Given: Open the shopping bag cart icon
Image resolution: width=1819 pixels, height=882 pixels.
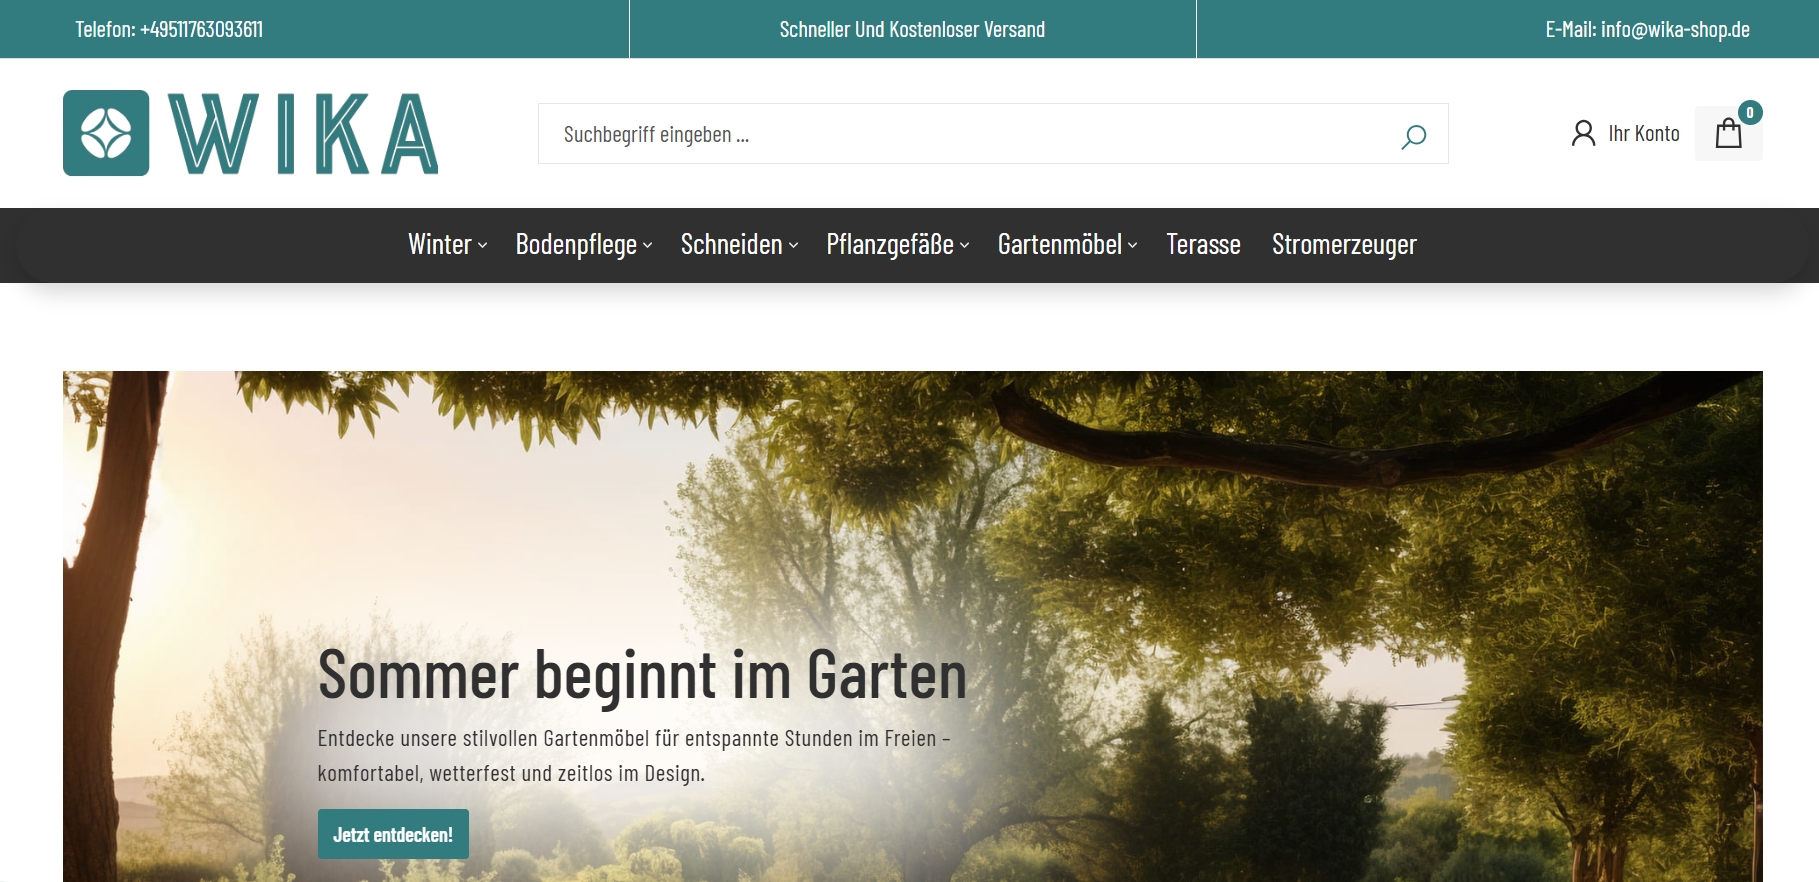Looking at the screenshot, I should coord(1727,134).
